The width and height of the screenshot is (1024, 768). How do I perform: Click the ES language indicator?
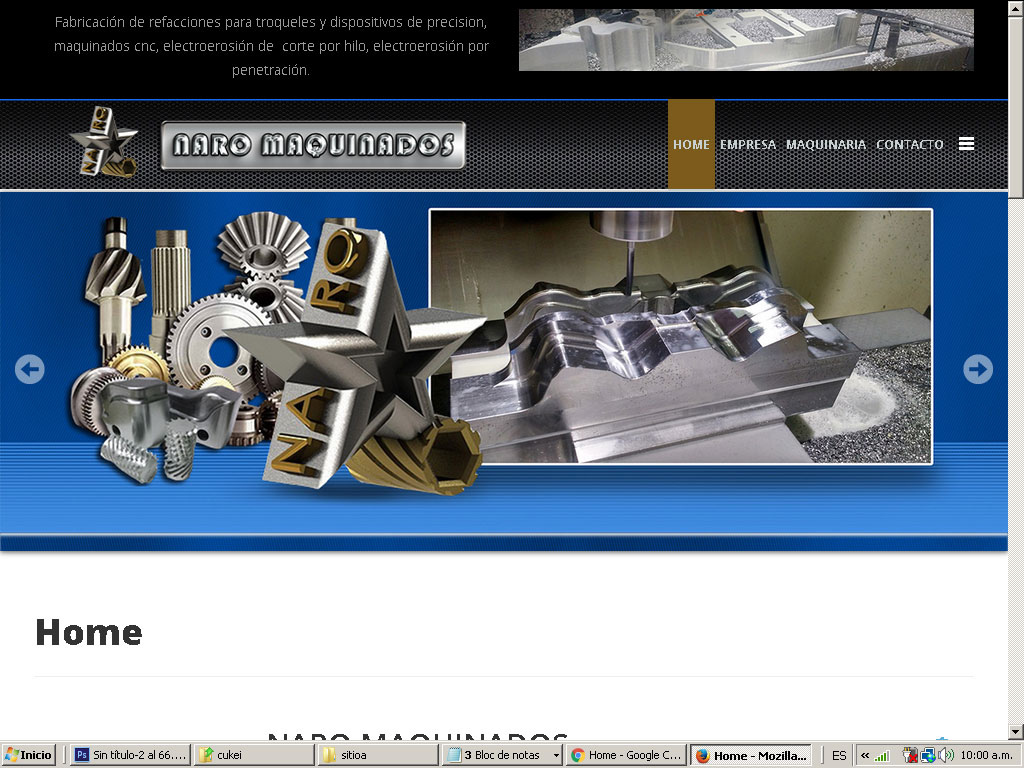(x=839, y=756)
